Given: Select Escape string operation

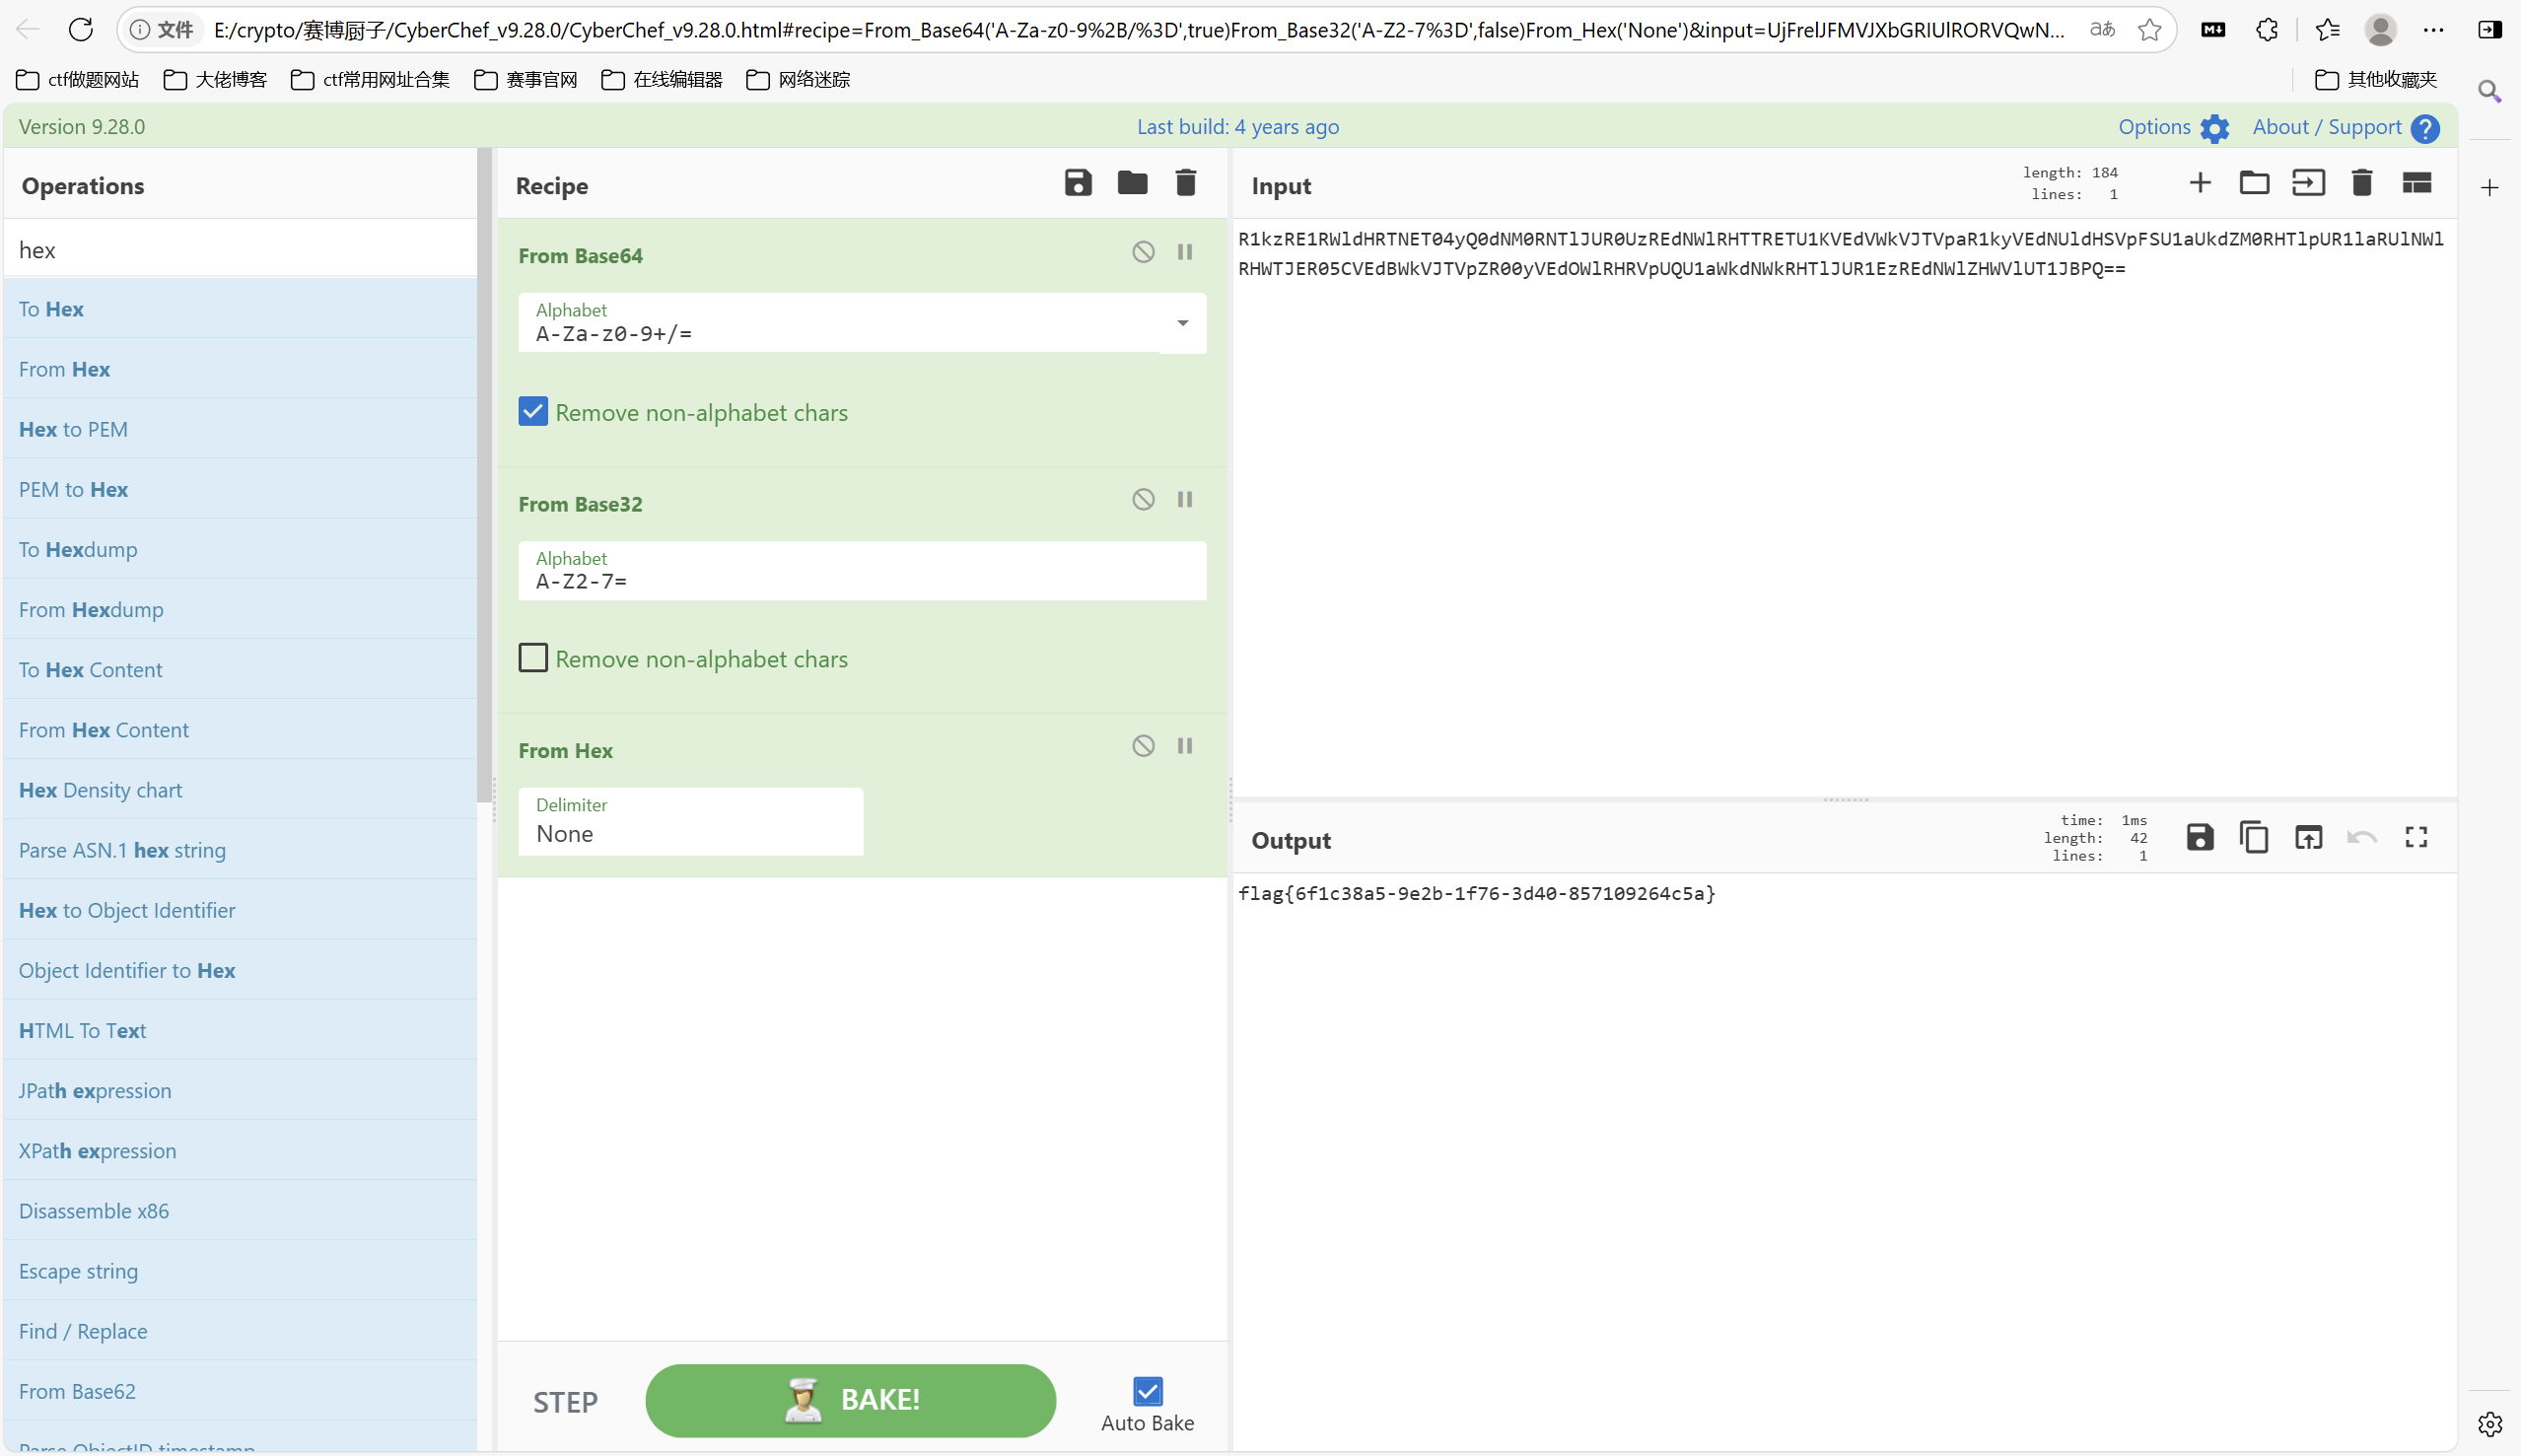Looking at the screenshot, I should click(x=241, y=1271).
